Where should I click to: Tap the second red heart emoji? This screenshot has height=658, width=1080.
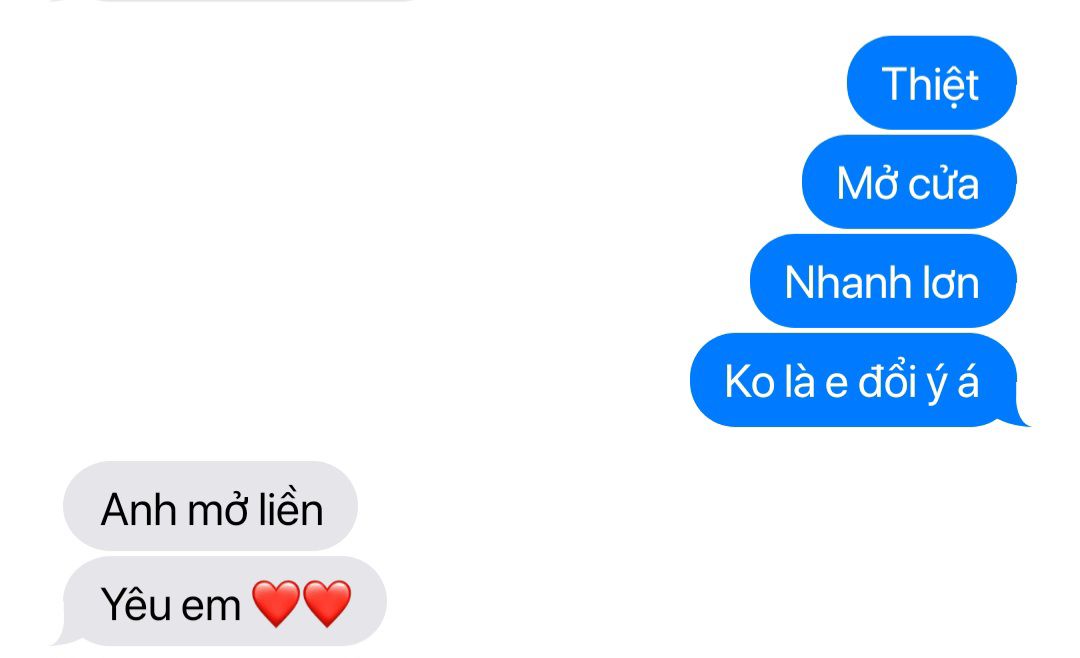pyautogui.click(x=327, y=603)
